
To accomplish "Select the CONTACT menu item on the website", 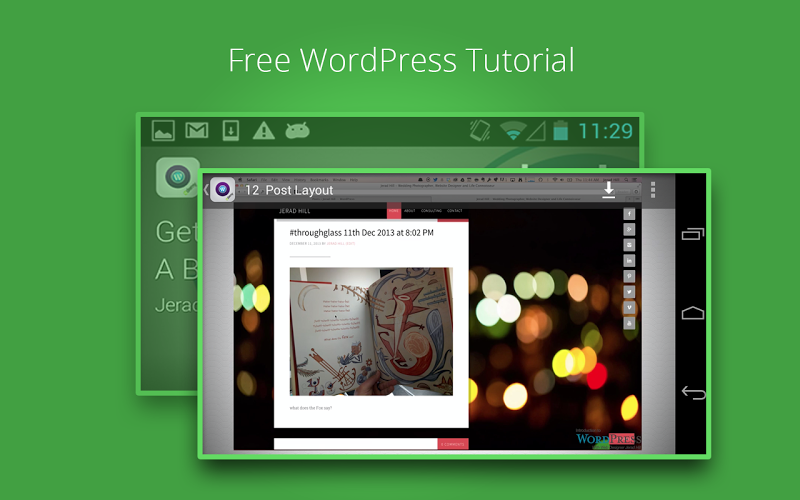I will (455, 211).
